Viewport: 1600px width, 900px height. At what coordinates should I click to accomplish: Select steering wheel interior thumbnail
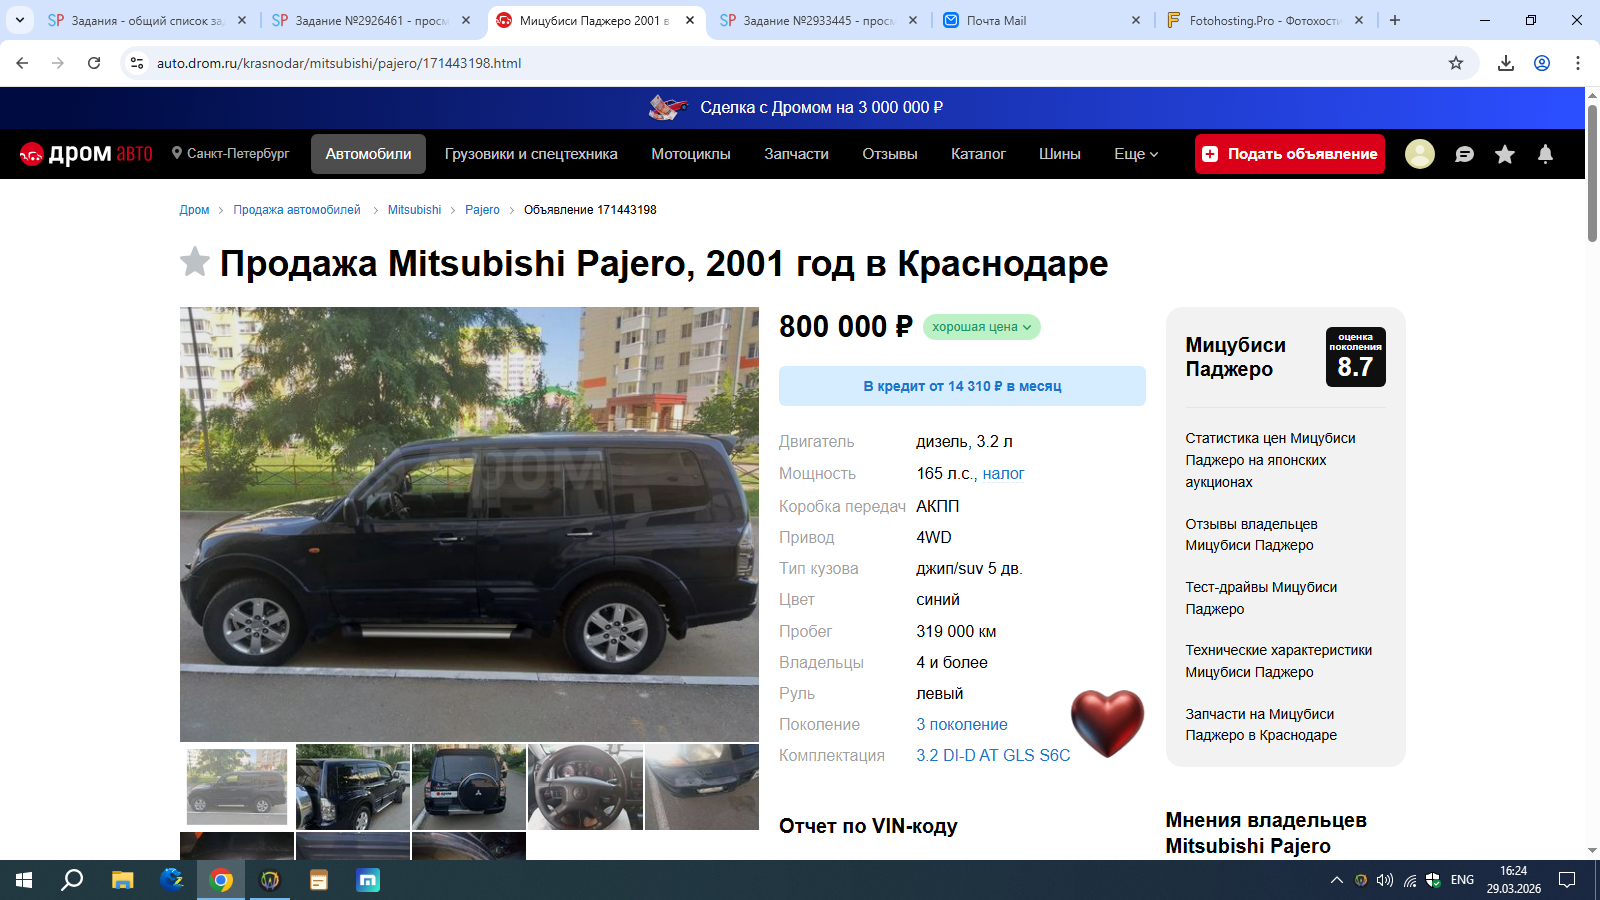coord(585,787)
